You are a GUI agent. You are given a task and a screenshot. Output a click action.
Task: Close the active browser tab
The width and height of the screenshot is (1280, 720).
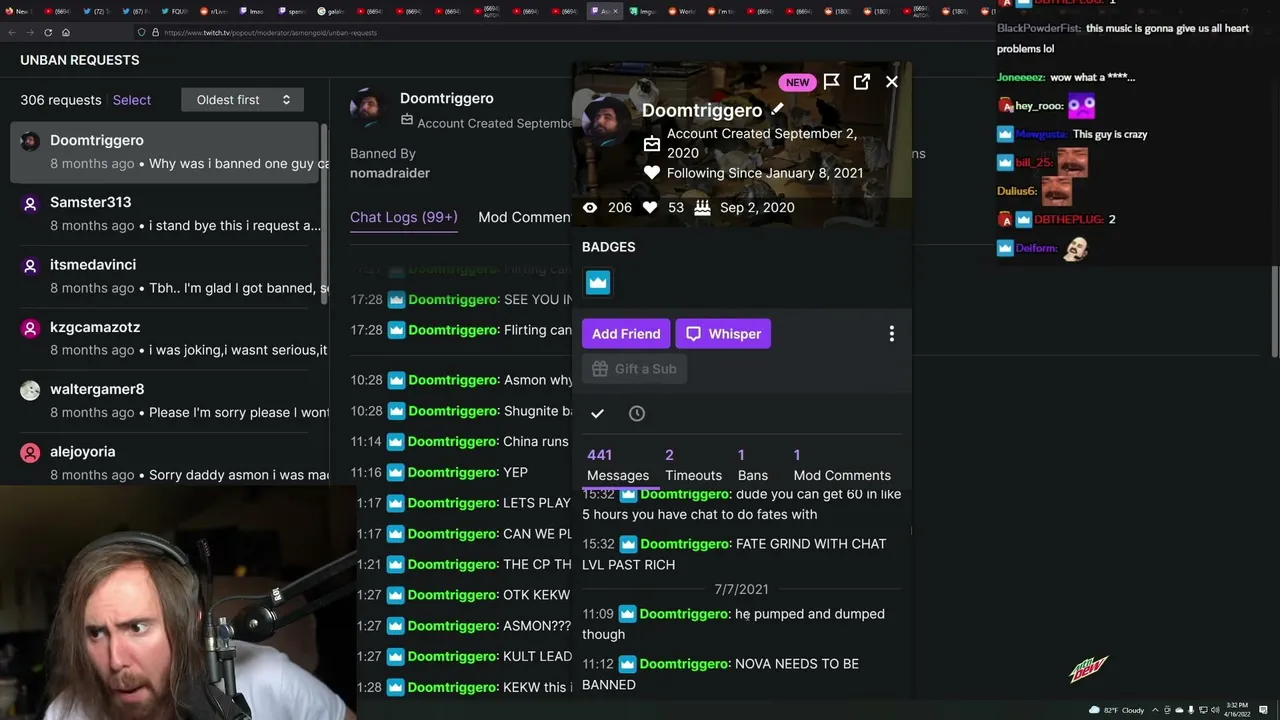(616, 11)
